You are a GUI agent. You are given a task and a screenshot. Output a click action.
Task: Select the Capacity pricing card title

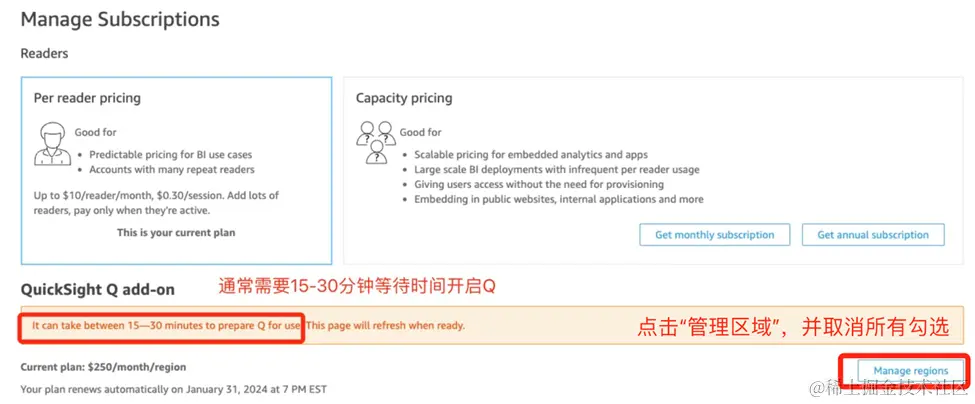(x=404, y=98)
